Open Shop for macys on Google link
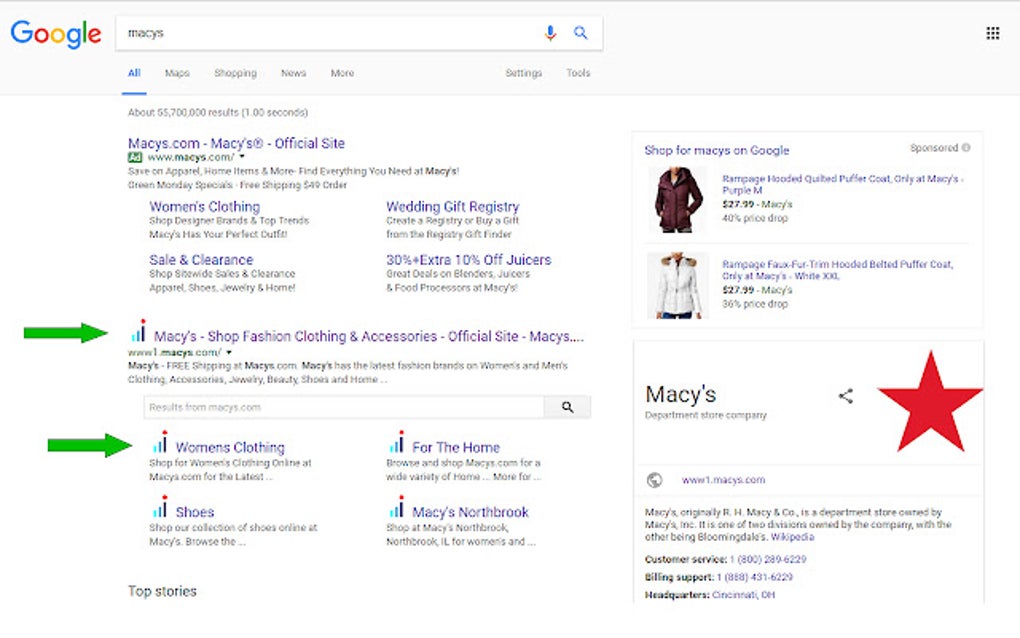The image size is (1020, 638). (x=717, y=150)
